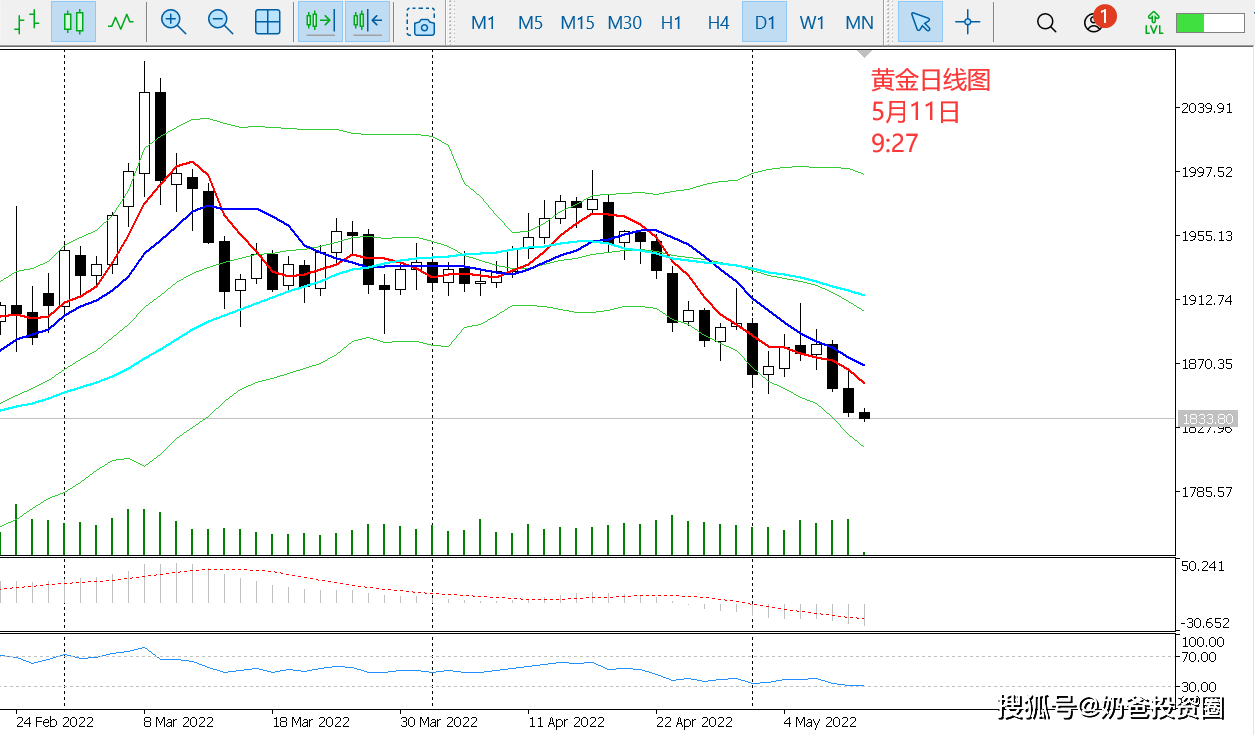Select the H1 timeframe
1255x735 pixels.
tap(672, 22)
